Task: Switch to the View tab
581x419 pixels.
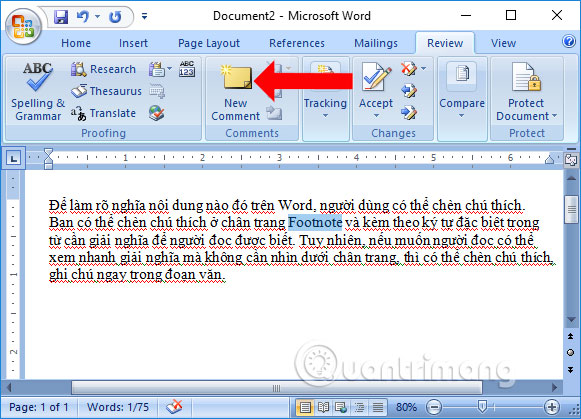Action: pyautogui.click(x=503, y=43)
